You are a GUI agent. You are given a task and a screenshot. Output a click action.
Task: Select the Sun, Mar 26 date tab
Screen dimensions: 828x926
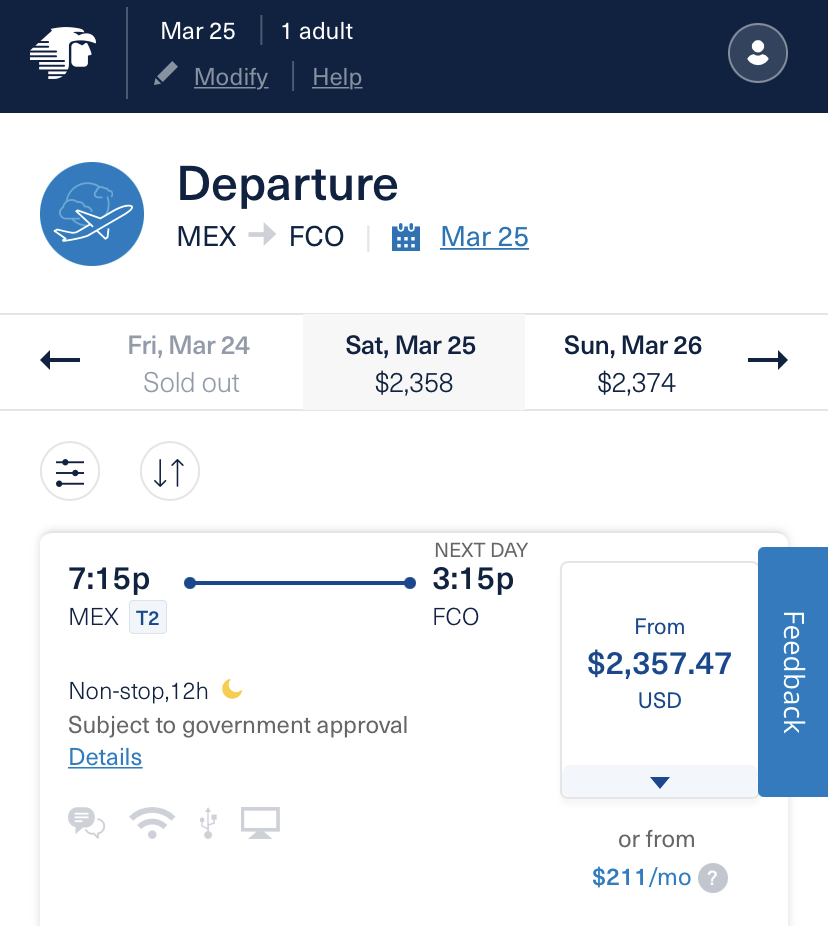[633, 363]
